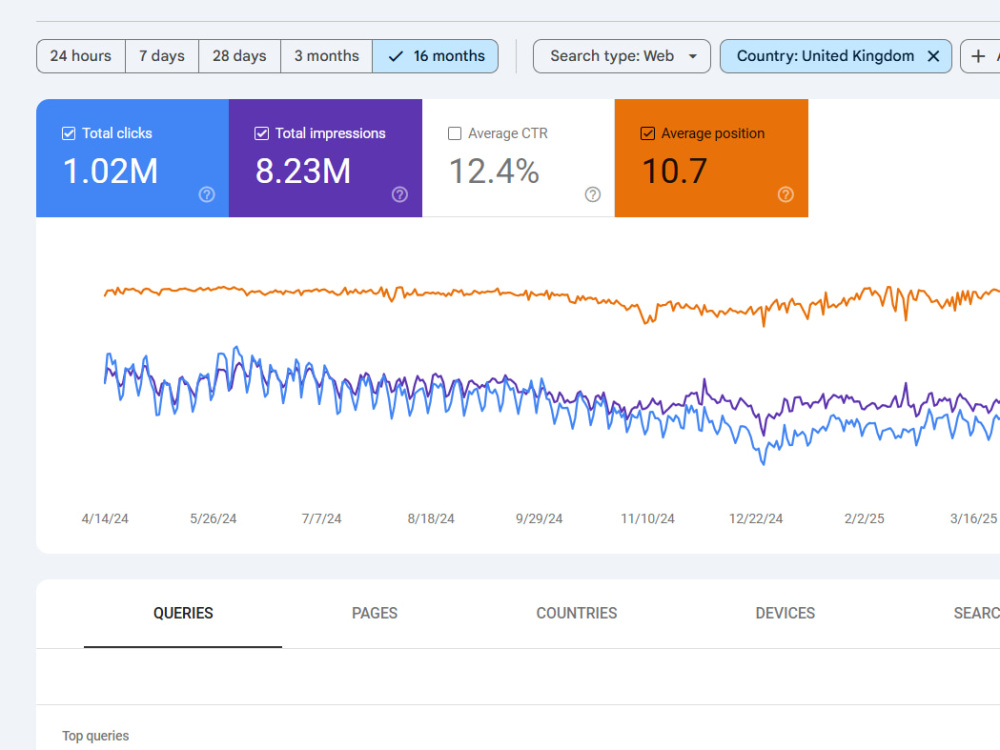Click the 8/18/24 axis date label
Viewport: 1000px width, 750px height.
[431, 518]
